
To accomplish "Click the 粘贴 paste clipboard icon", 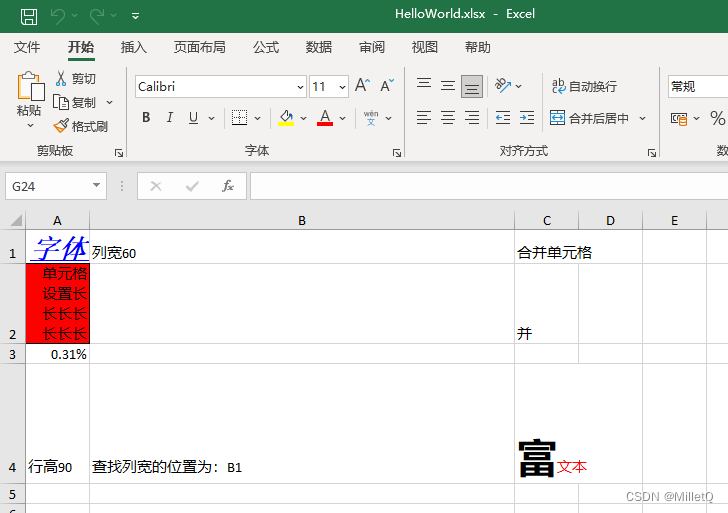I will coord(31,86).
